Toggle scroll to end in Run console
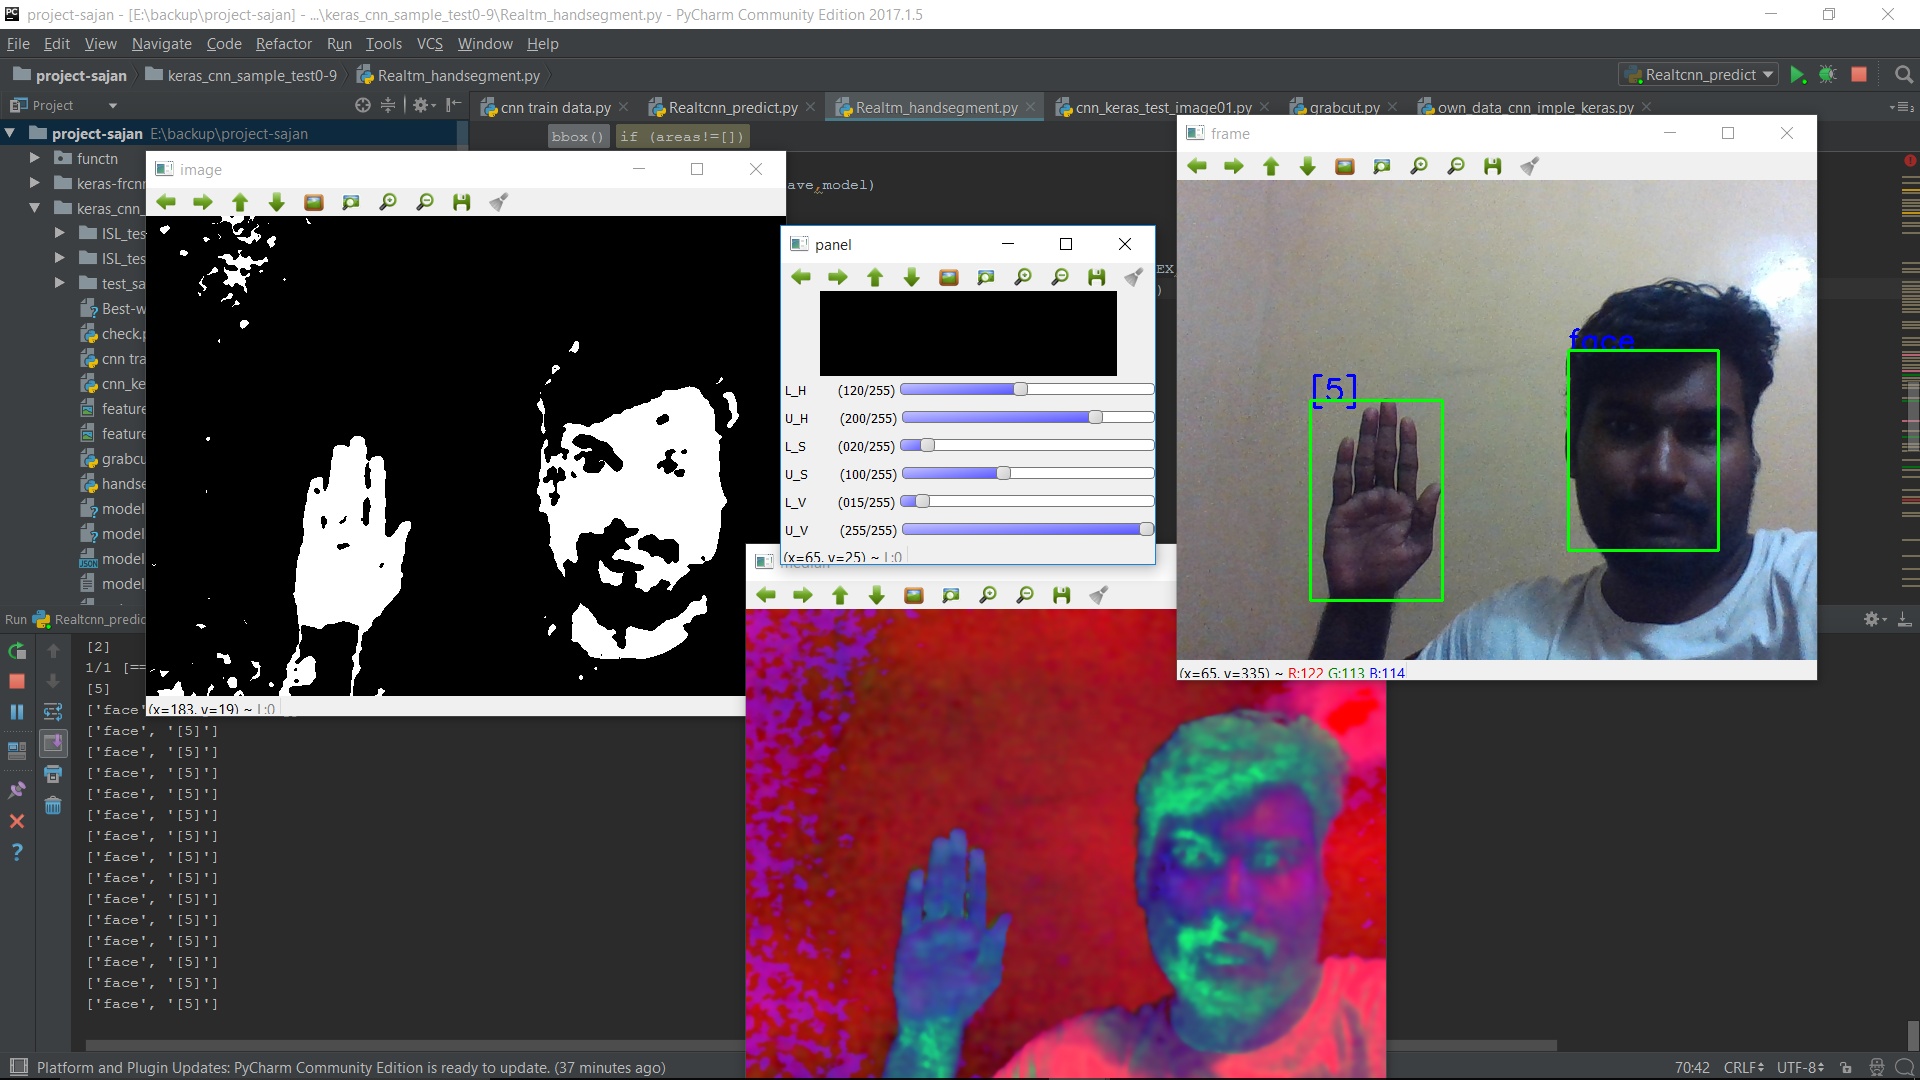Screen dimensions: 1920x1080 click(53, 743)
